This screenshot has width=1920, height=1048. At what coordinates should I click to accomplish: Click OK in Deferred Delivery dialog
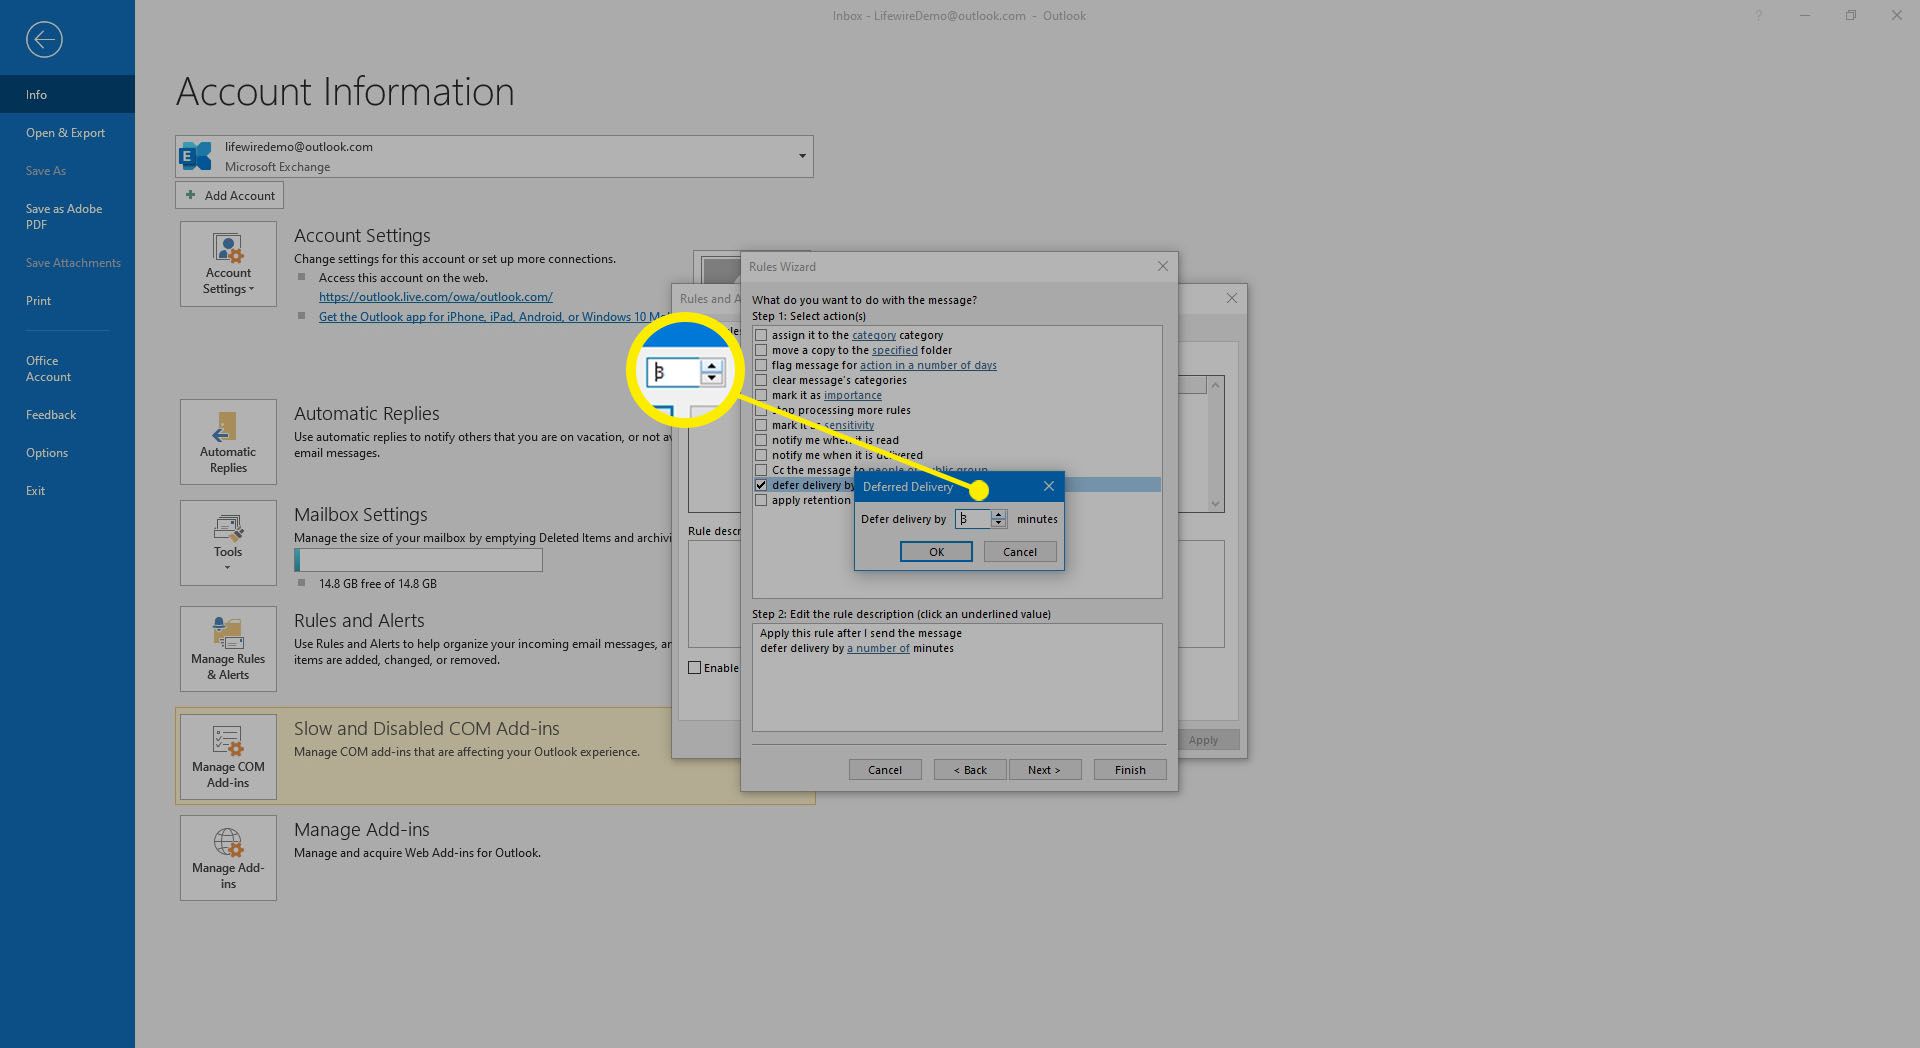click(936, 552)
